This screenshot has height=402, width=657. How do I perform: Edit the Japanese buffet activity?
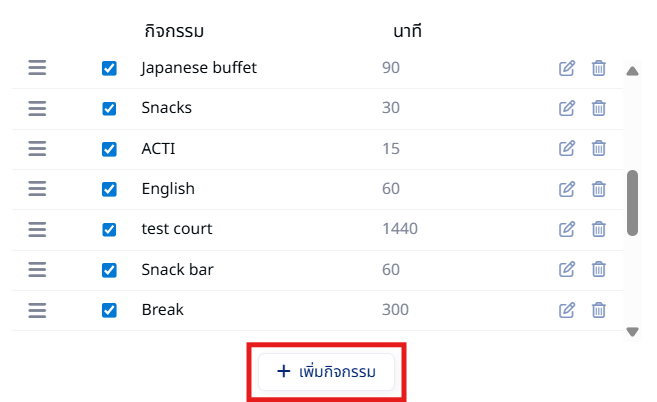tap(566, 68)
